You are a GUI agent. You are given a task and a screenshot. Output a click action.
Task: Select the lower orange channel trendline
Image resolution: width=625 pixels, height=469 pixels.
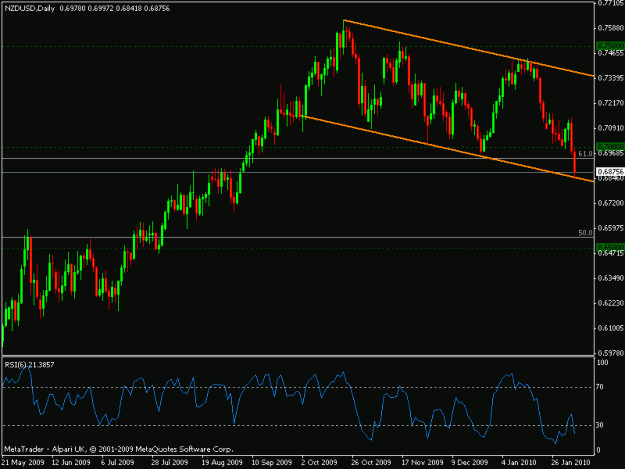click(448, 149)
